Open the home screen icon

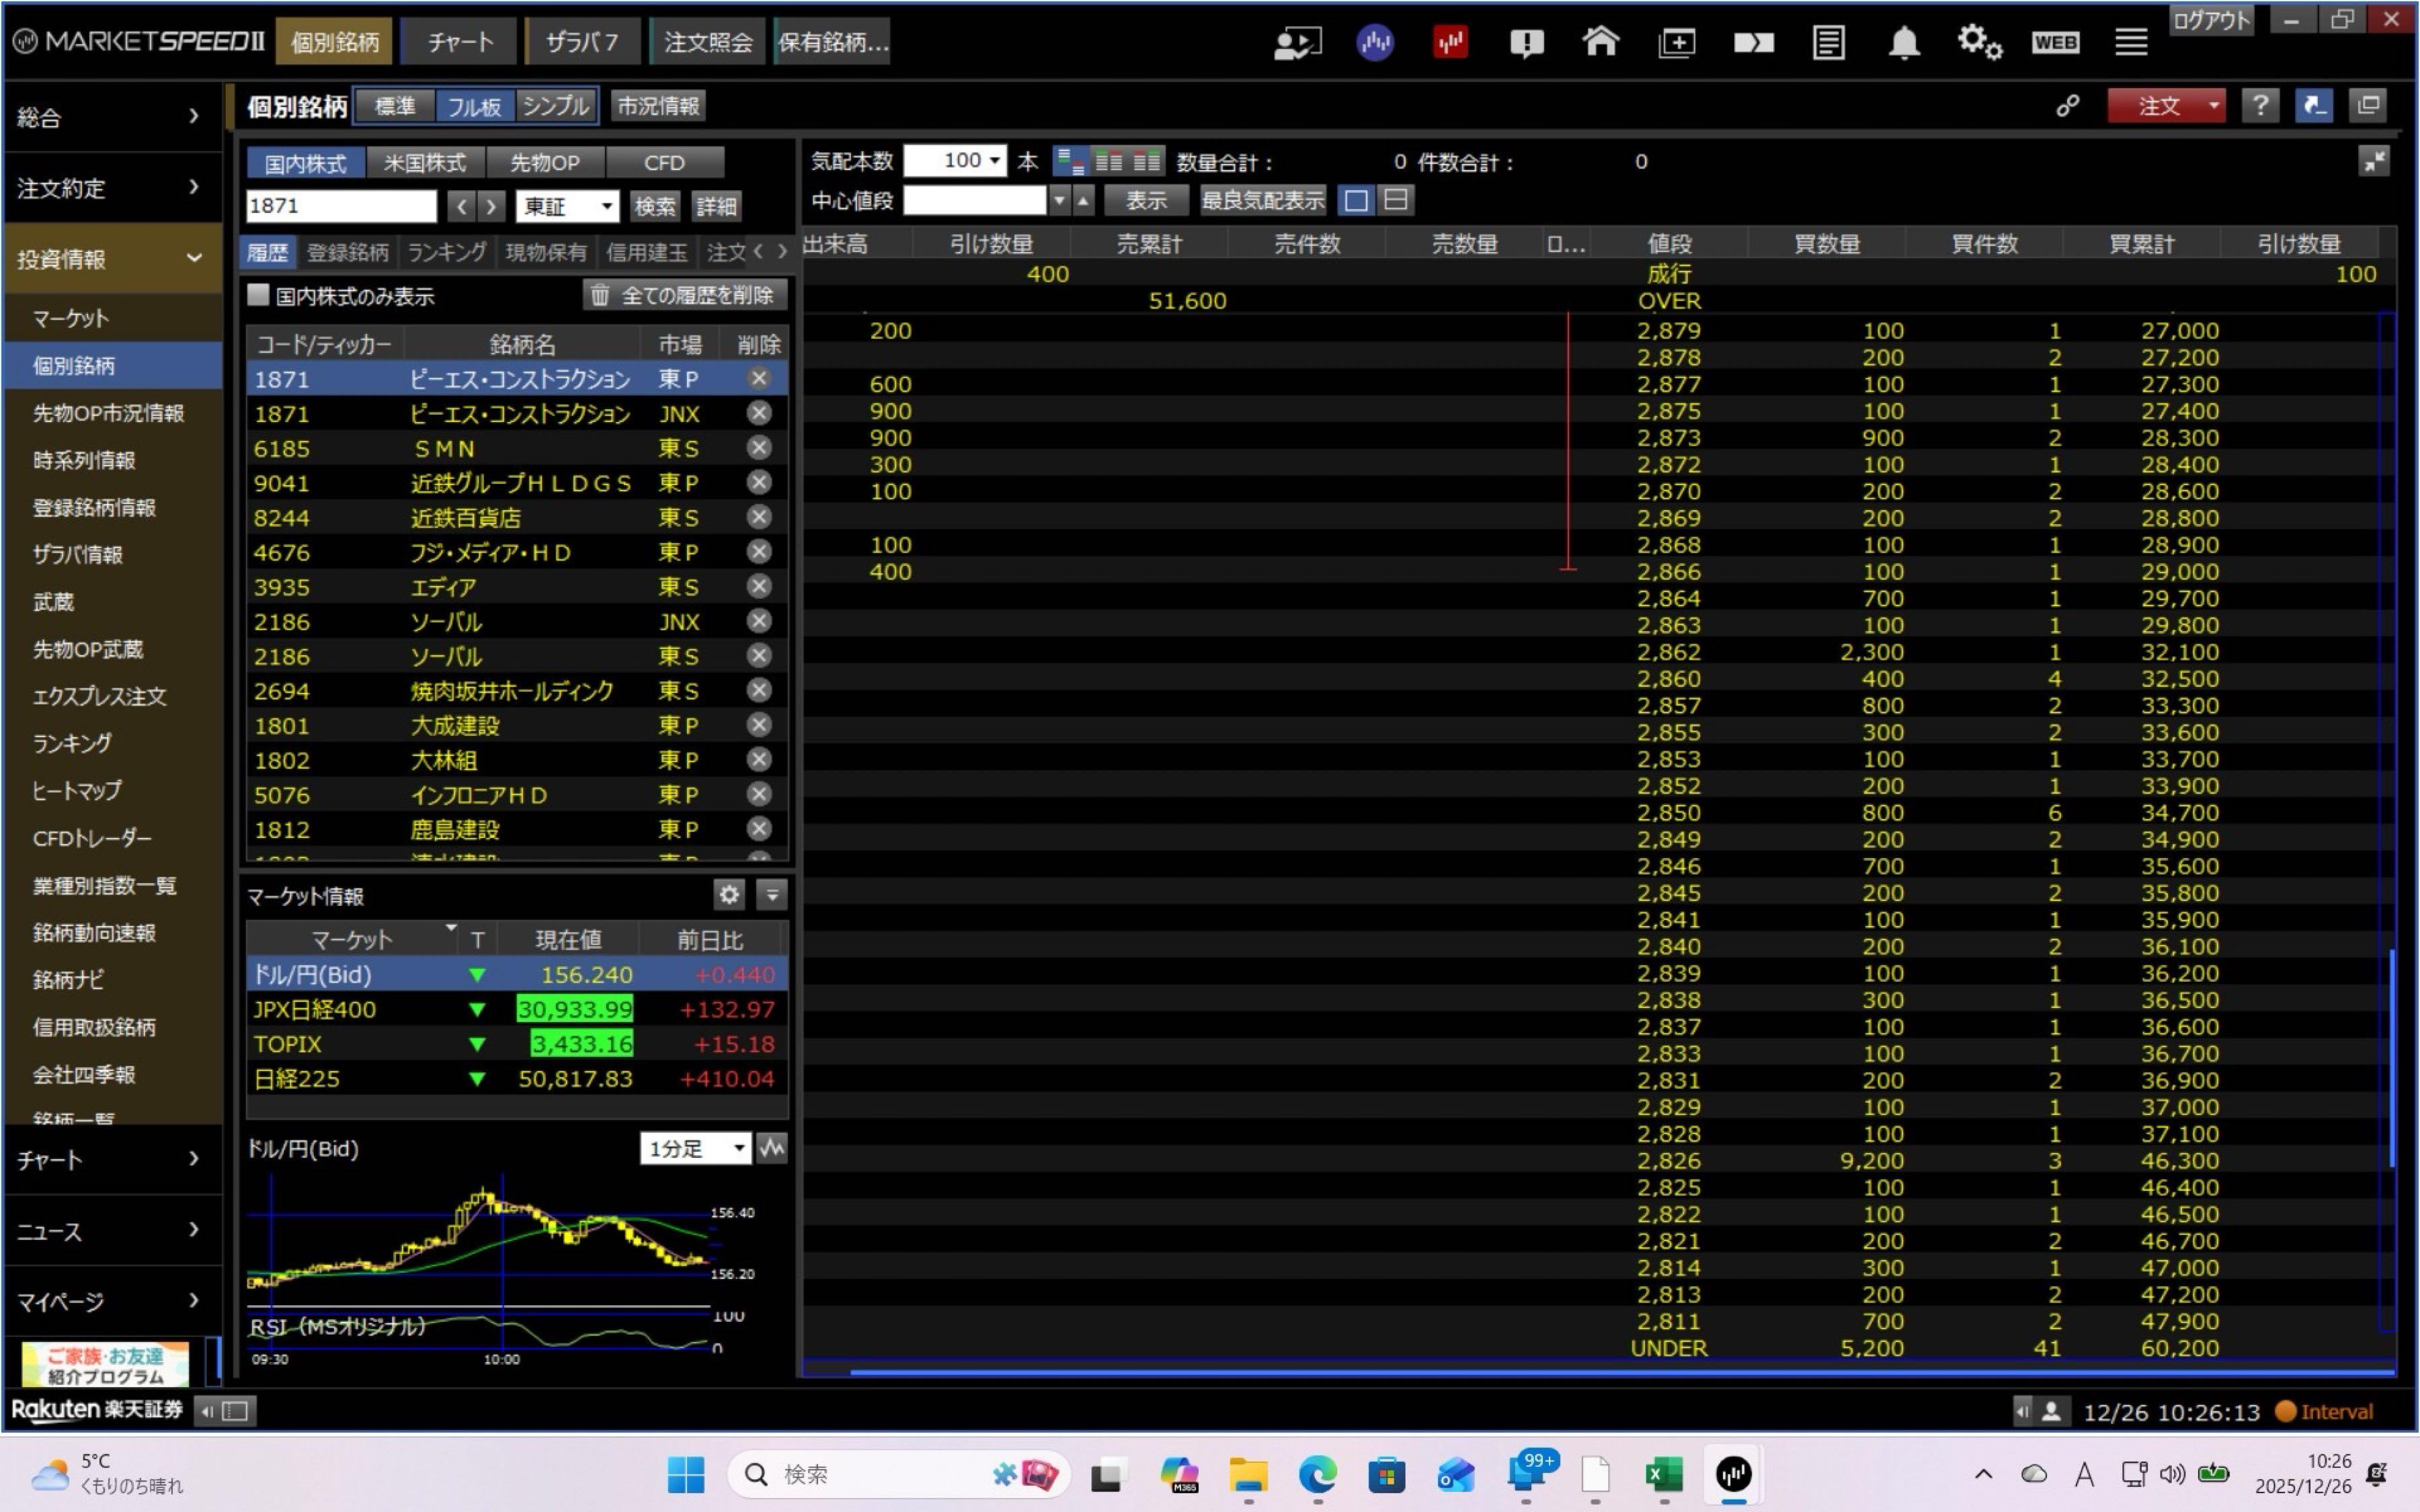(1600, 42)
